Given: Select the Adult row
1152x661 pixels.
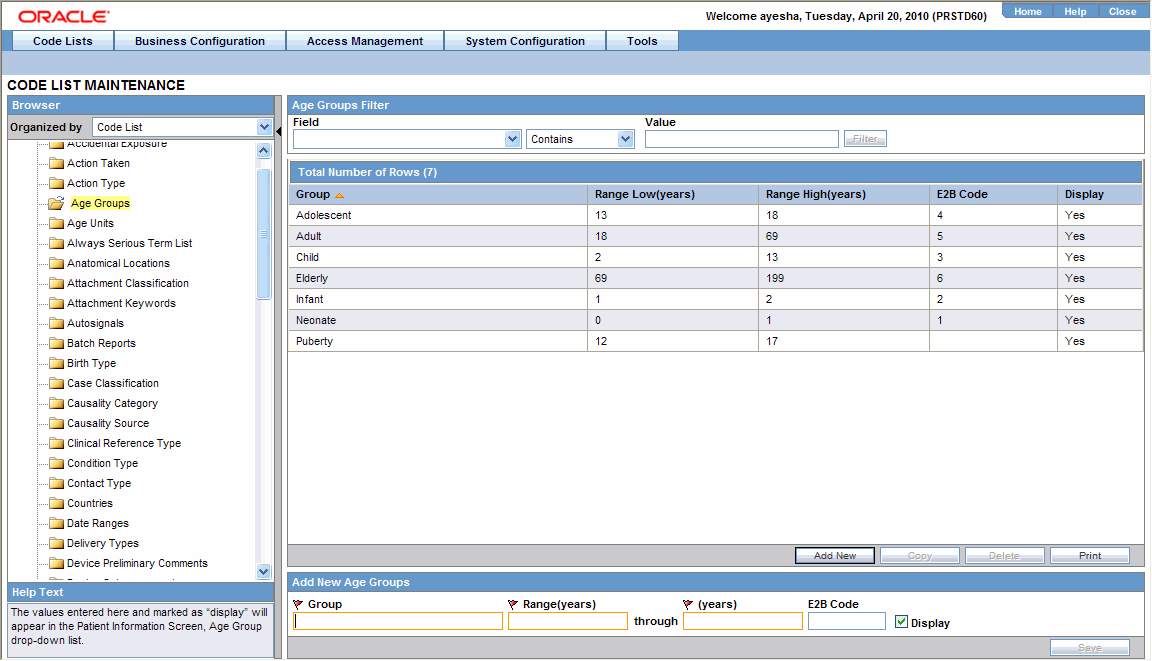Looking at the screenshot, I should pos(716,236).
